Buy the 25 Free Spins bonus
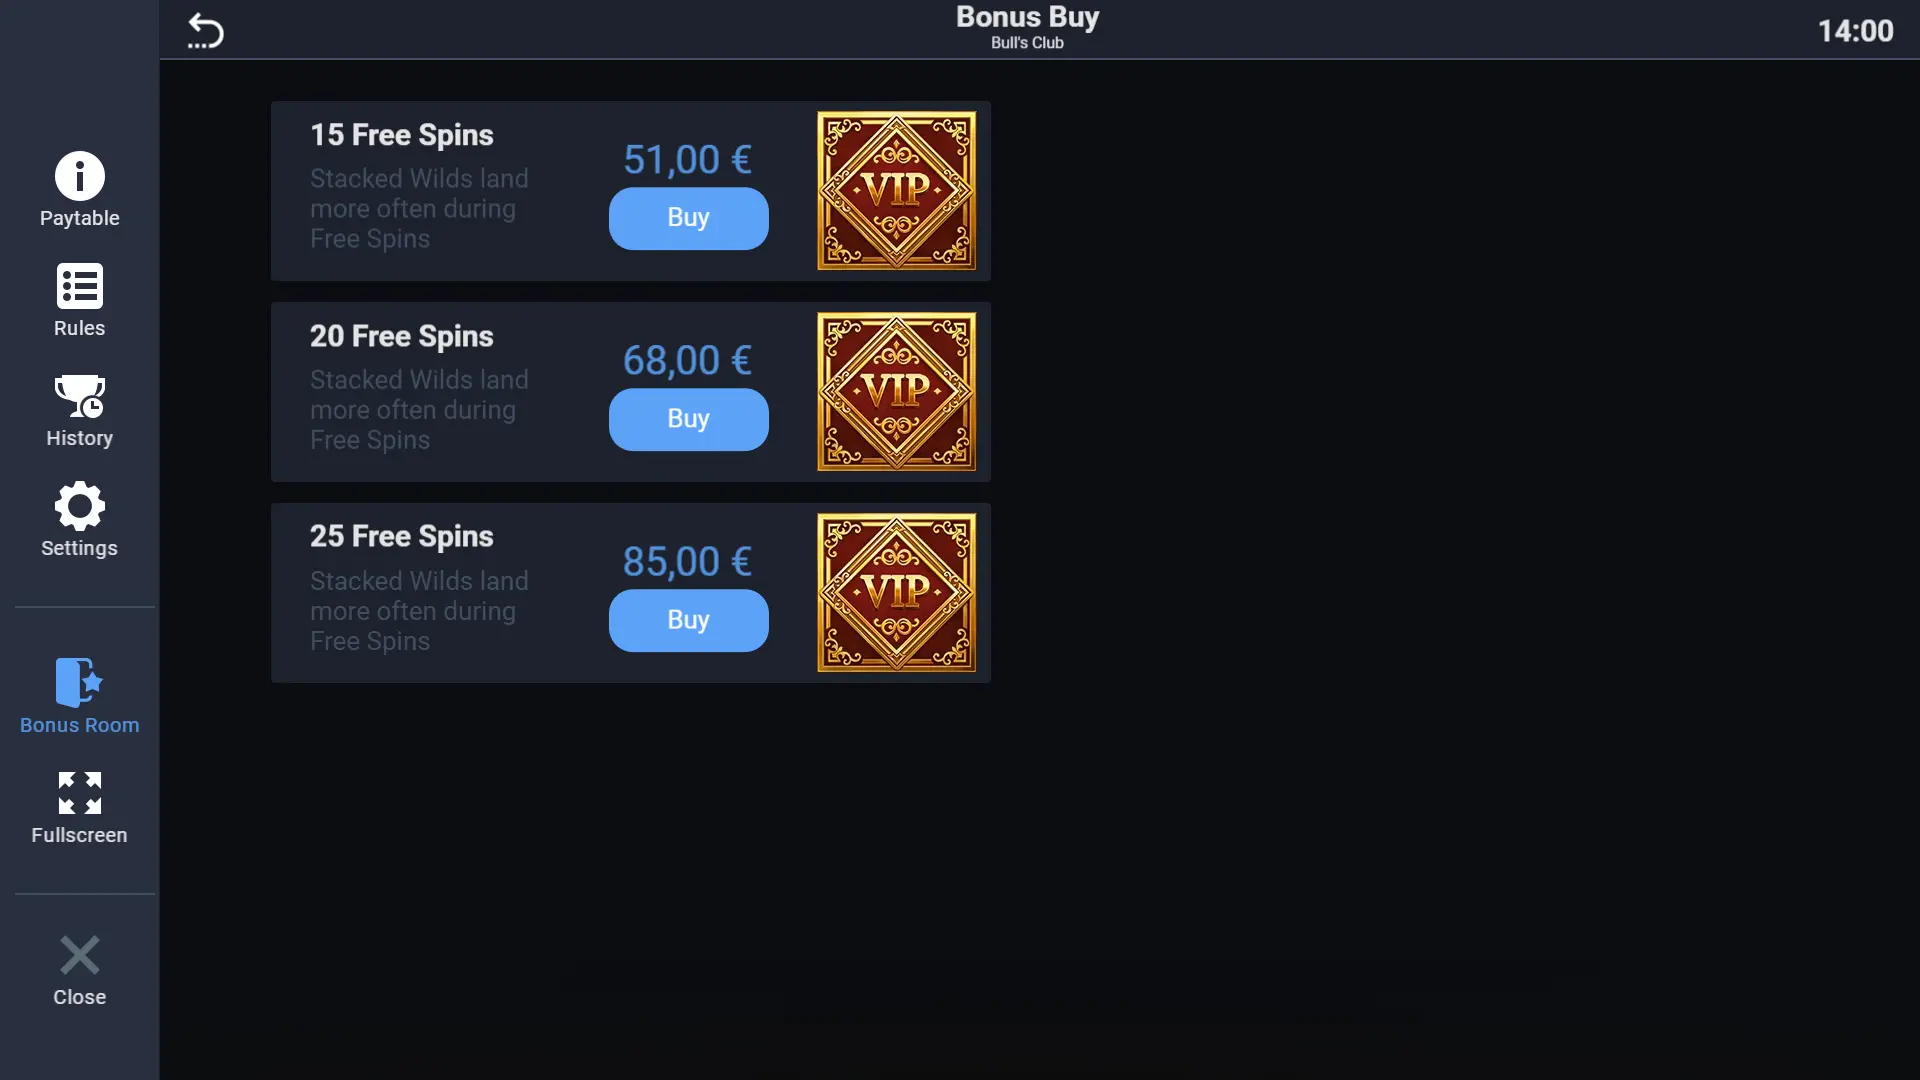 pos(688,620)
